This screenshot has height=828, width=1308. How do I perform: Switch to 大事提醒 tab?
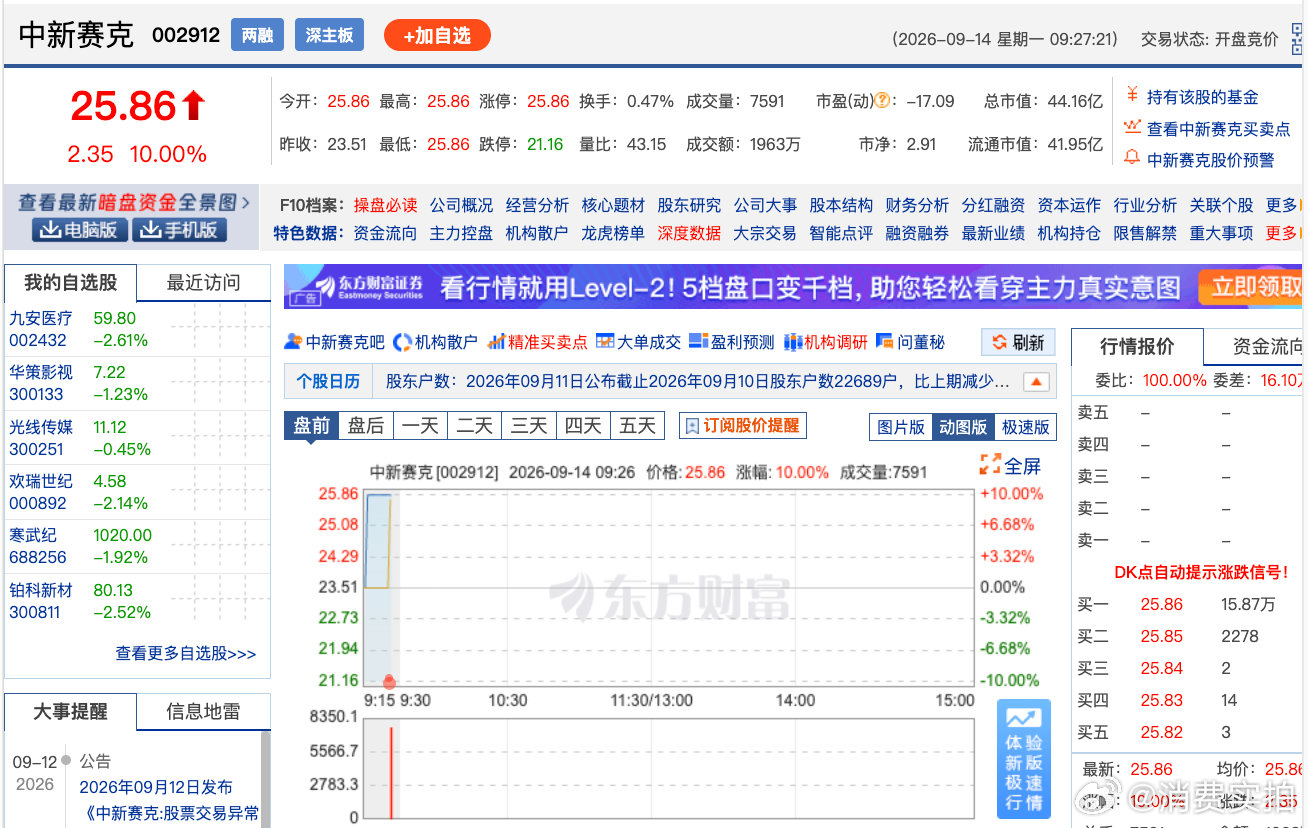point(70,712)
